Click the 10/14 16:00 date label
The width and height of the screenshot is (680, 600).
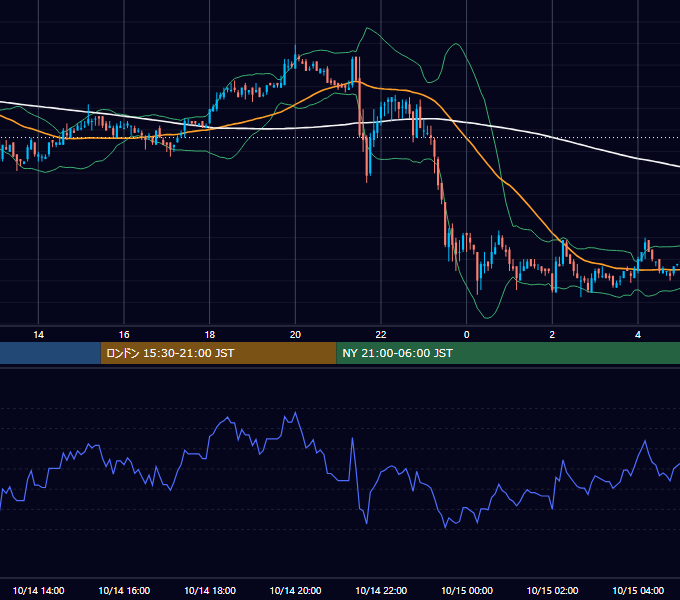[x=124, y=590]
